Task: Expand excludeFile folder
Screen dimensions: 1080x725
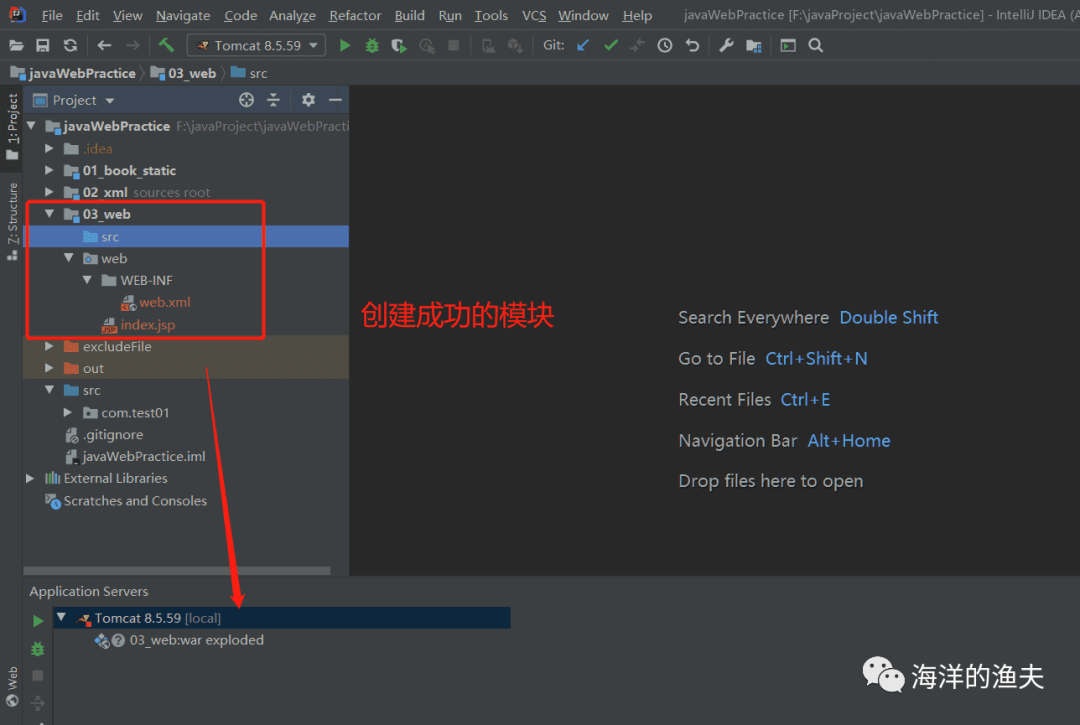Action: [x=49, y=346]
